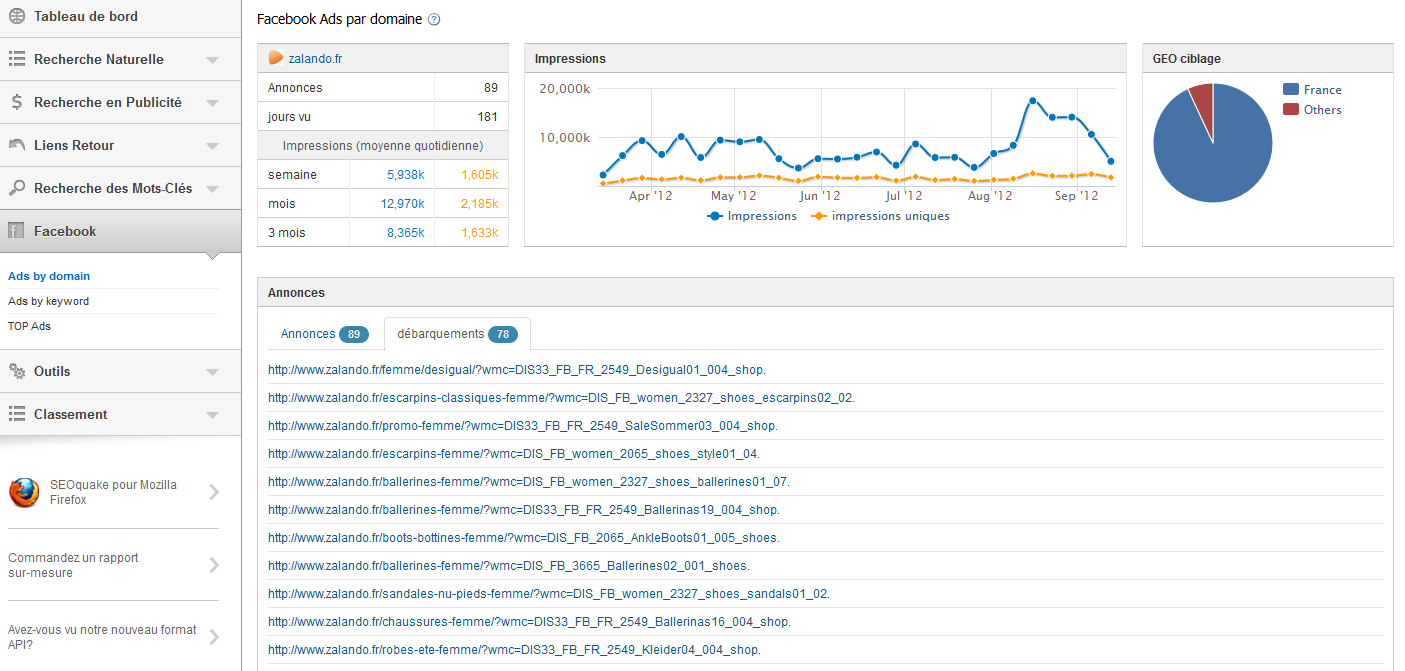
Task: Click the nouveau format API promo text
Action: tap(102, 637)
